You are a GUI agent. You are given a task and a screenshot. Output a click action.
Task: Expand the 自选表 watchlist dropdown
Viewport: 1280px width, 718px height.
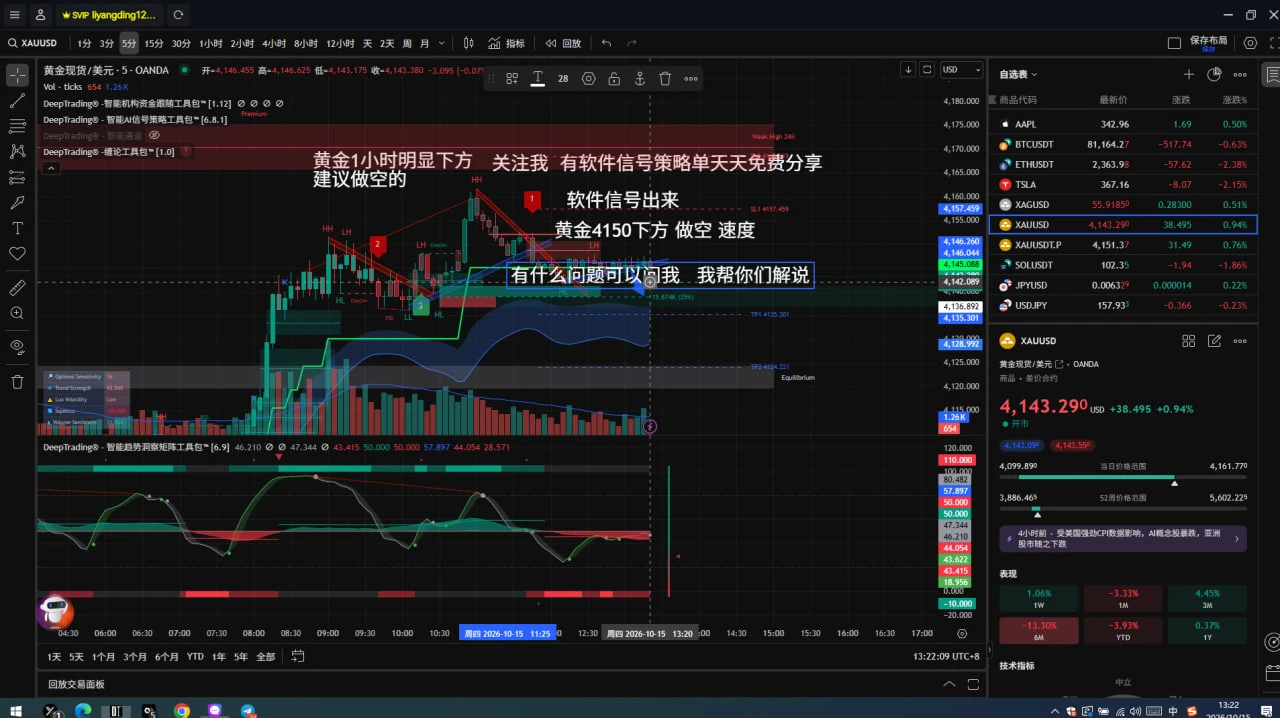(1018, 74)
